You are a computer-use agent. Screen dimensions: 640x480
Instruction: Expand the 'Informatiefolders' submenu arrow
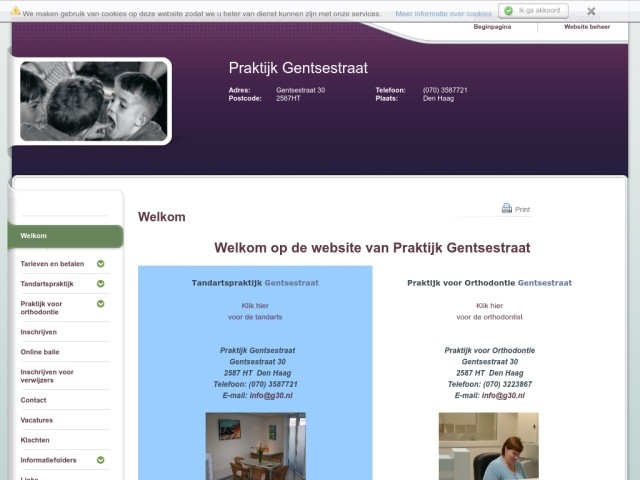pos(100,460)
